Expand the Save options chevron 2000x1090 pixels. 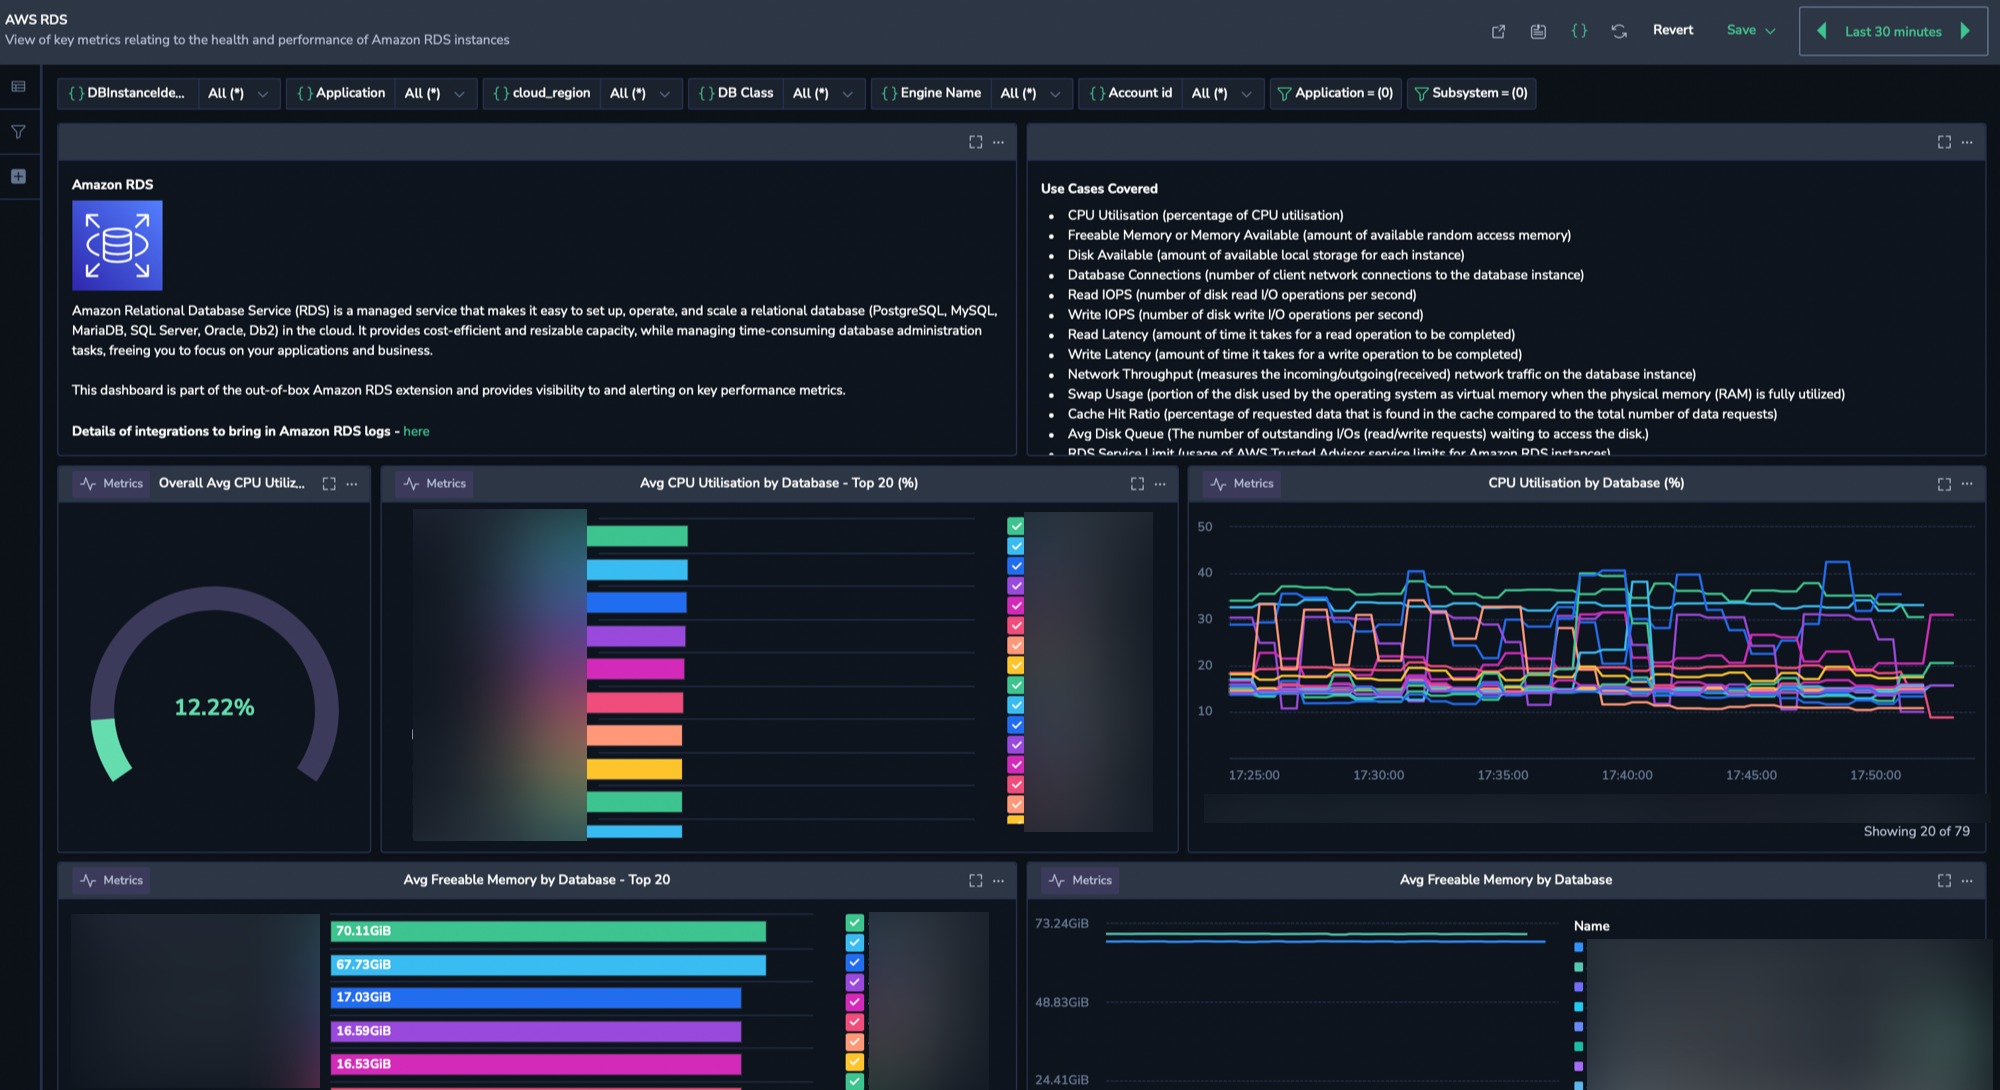[1770, 31]
